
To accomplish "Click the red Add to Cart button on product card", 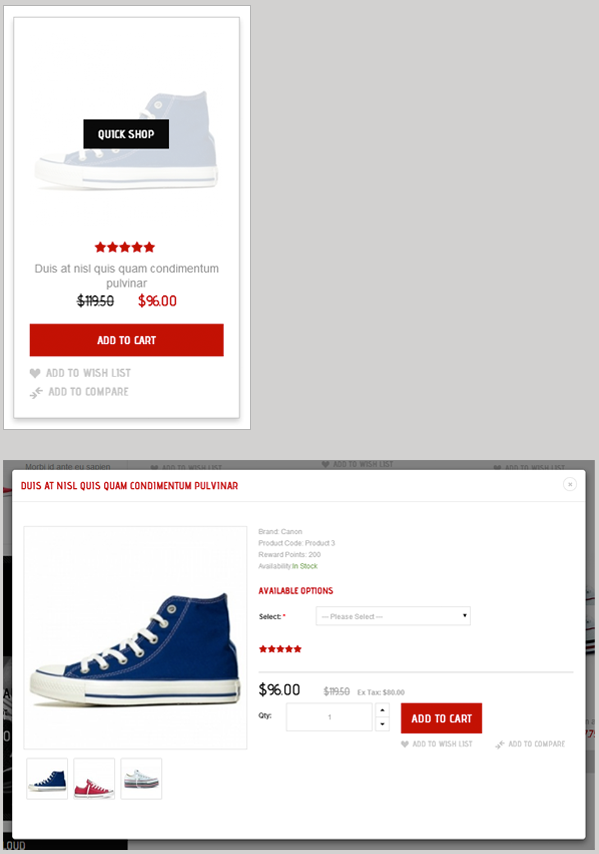I will click(x=126, y=340).
